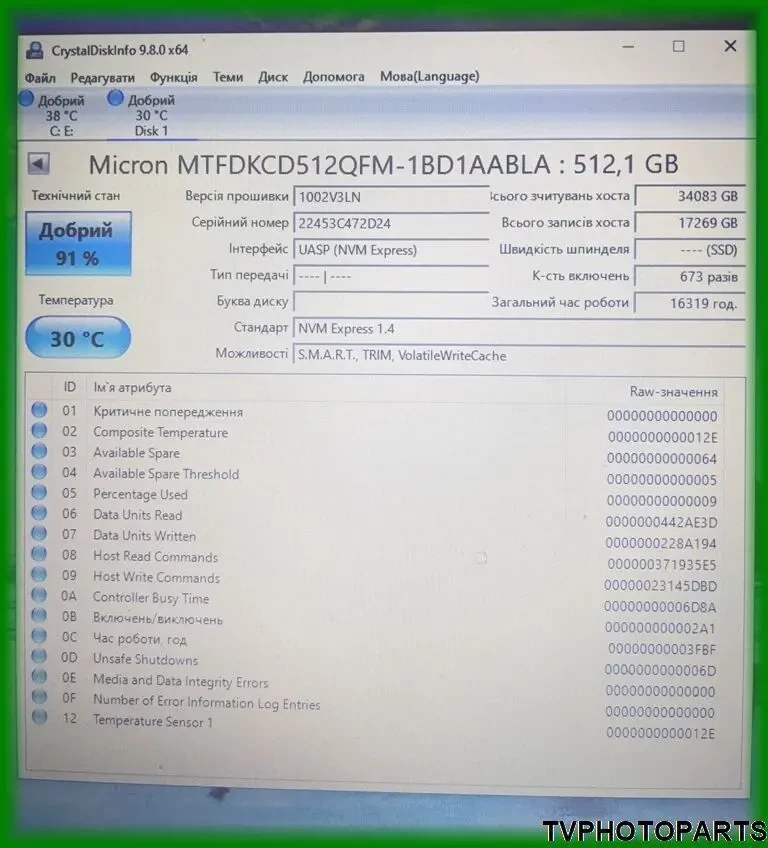Click the firmware field 1002V3LN
This screenshot has height=848, width=768.
(391, 197)
